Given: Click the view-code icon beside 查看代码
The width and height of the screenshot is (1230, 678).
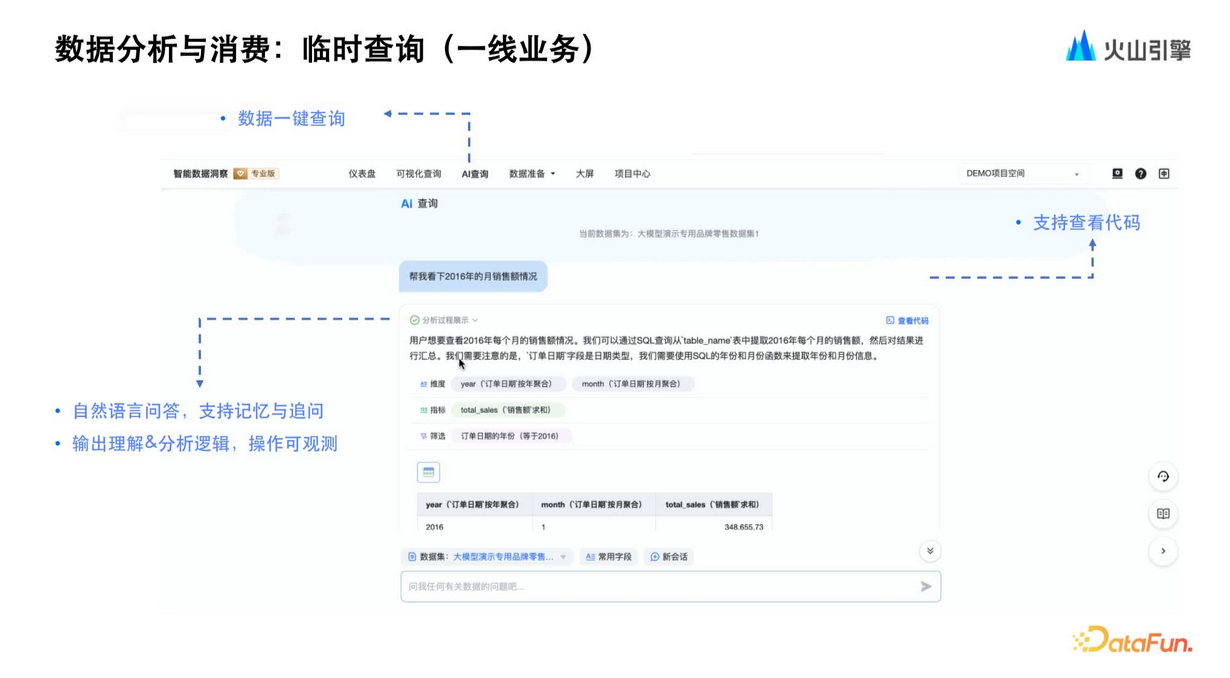Looking at the screenshot, I should (x=890, y=321).
